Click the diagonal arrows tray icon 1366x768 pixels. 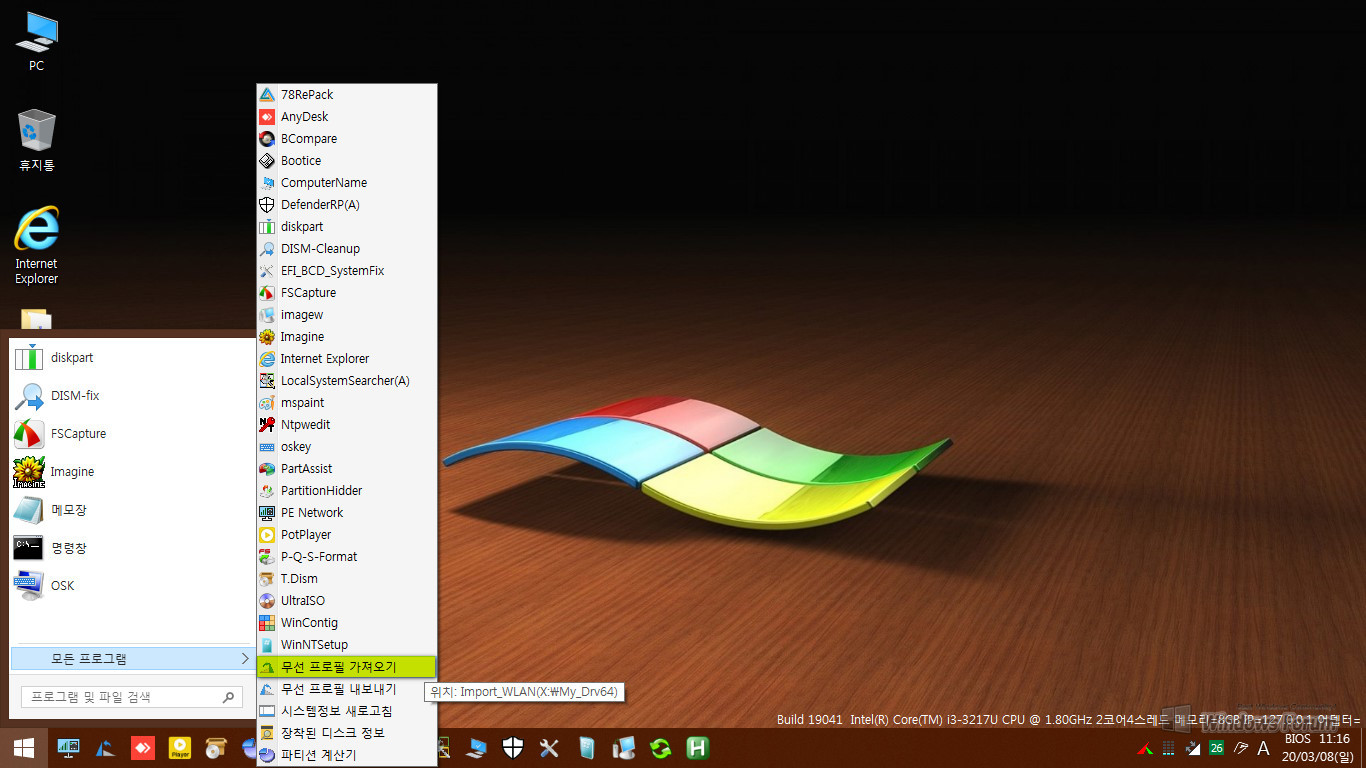[x=1192, y=748]
